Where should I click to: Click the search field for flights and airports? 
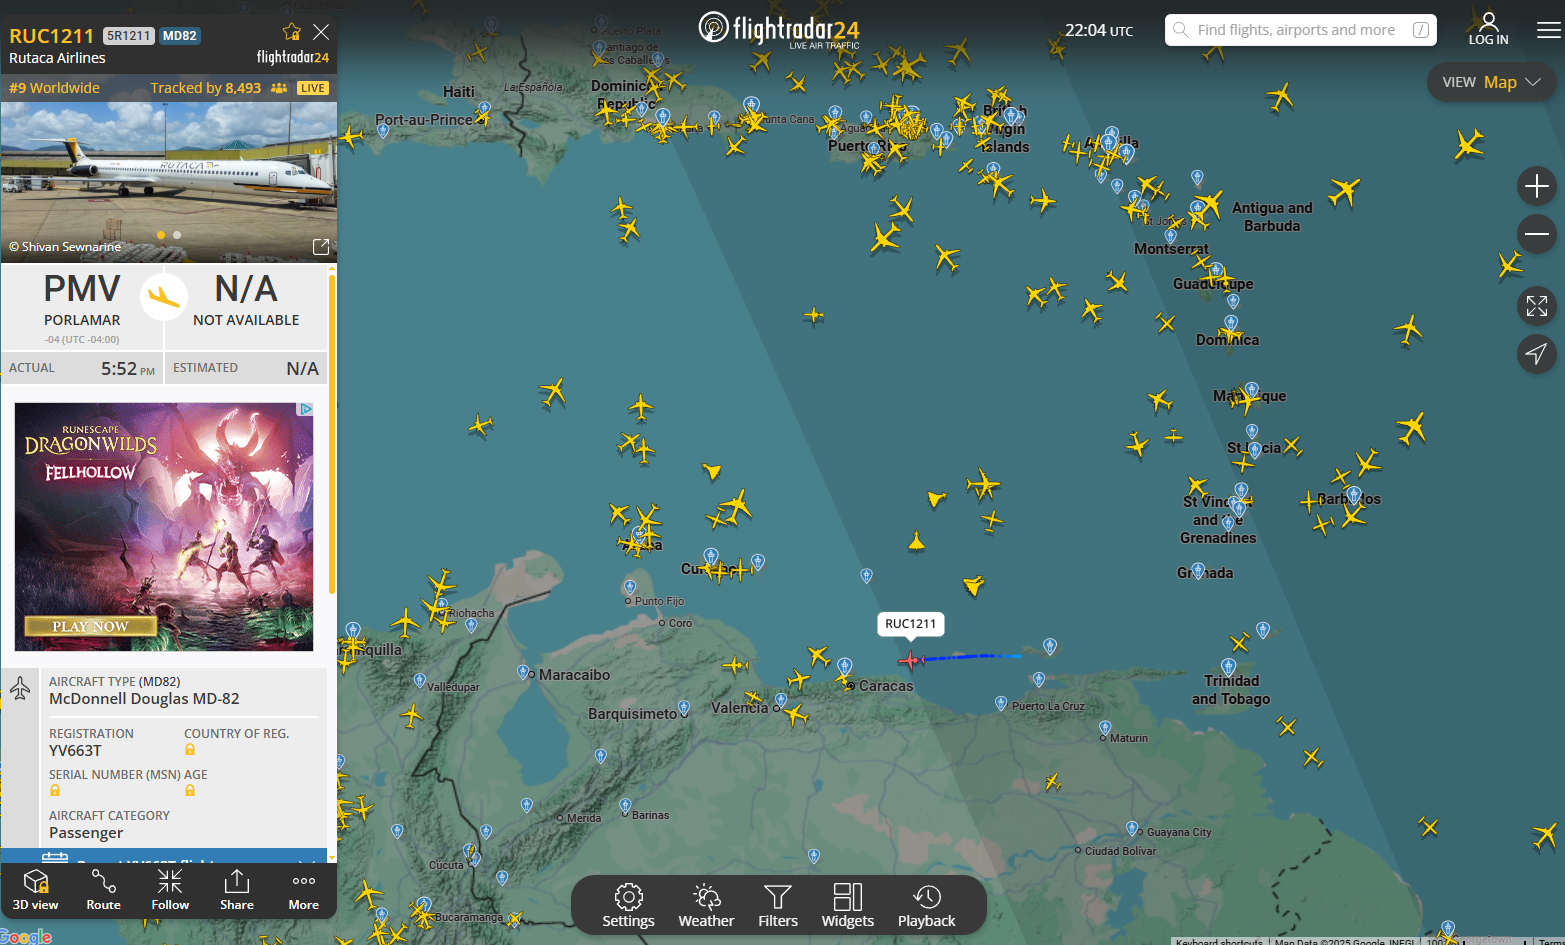1300,30
